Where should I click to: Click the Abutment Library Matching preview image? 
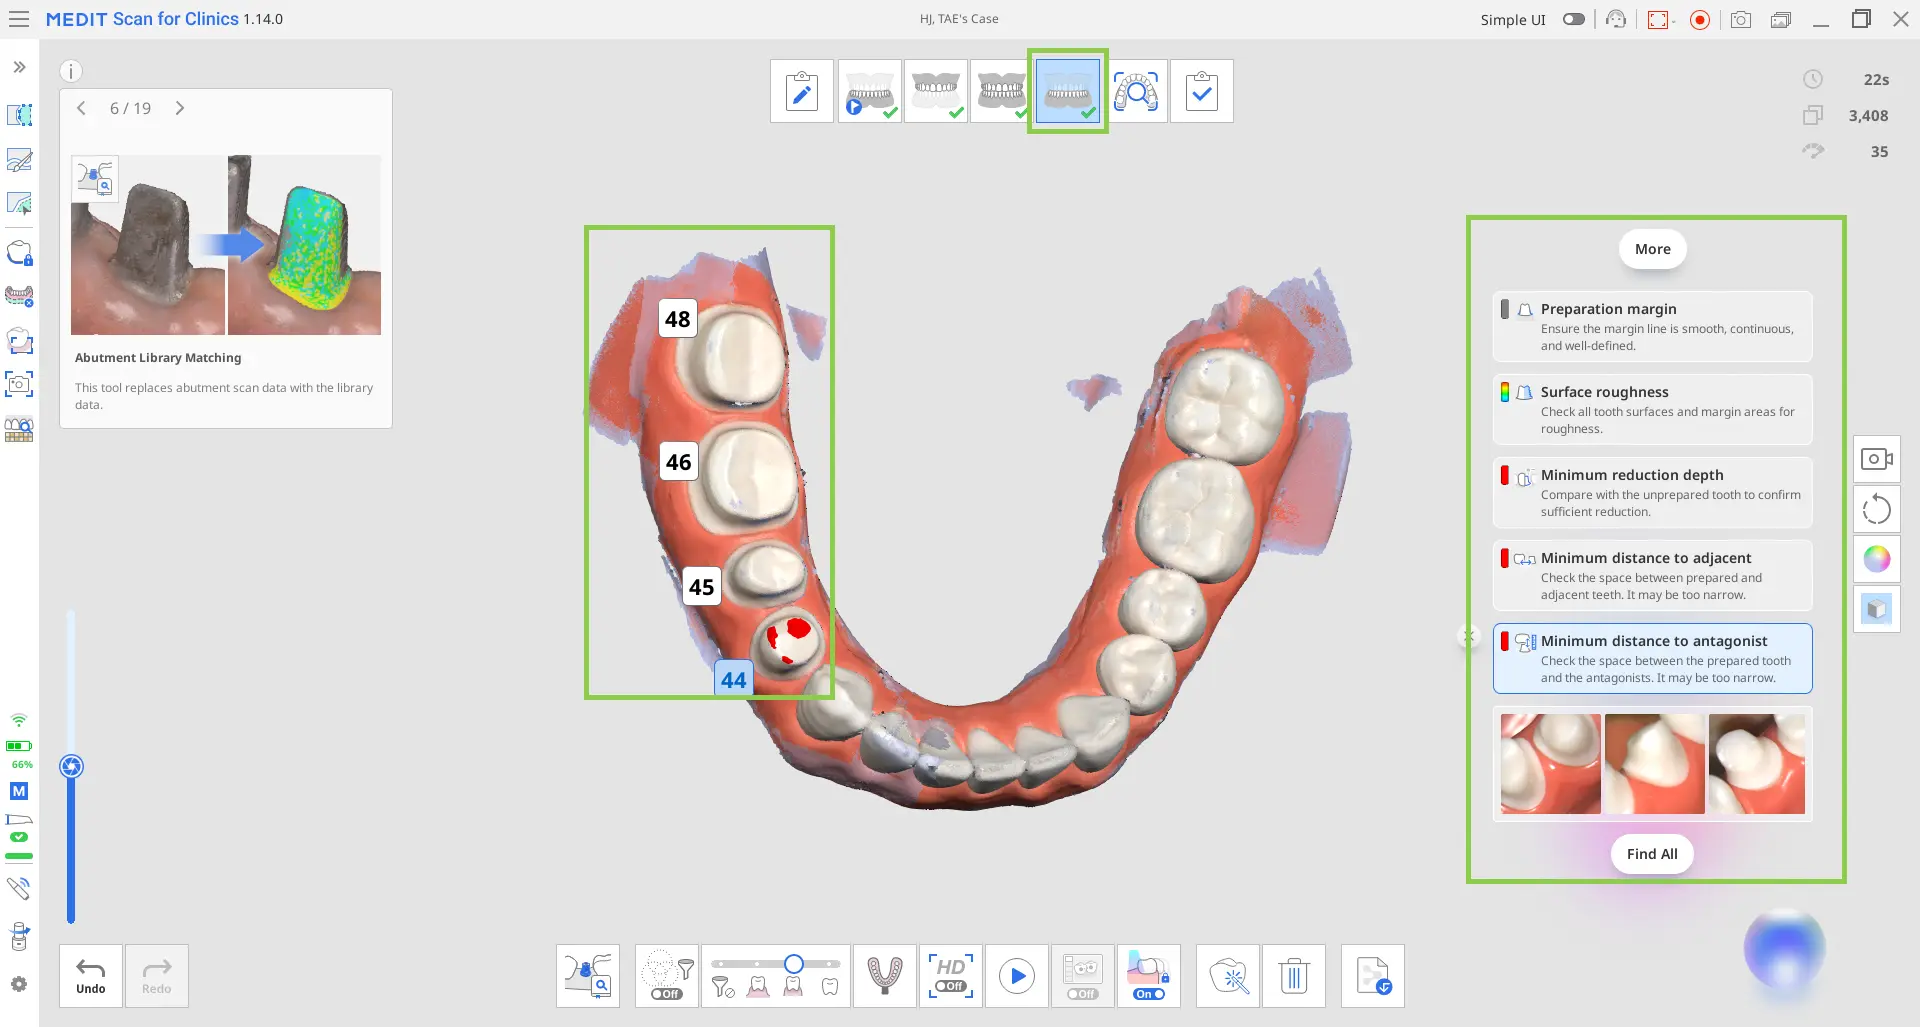[226, 245]
